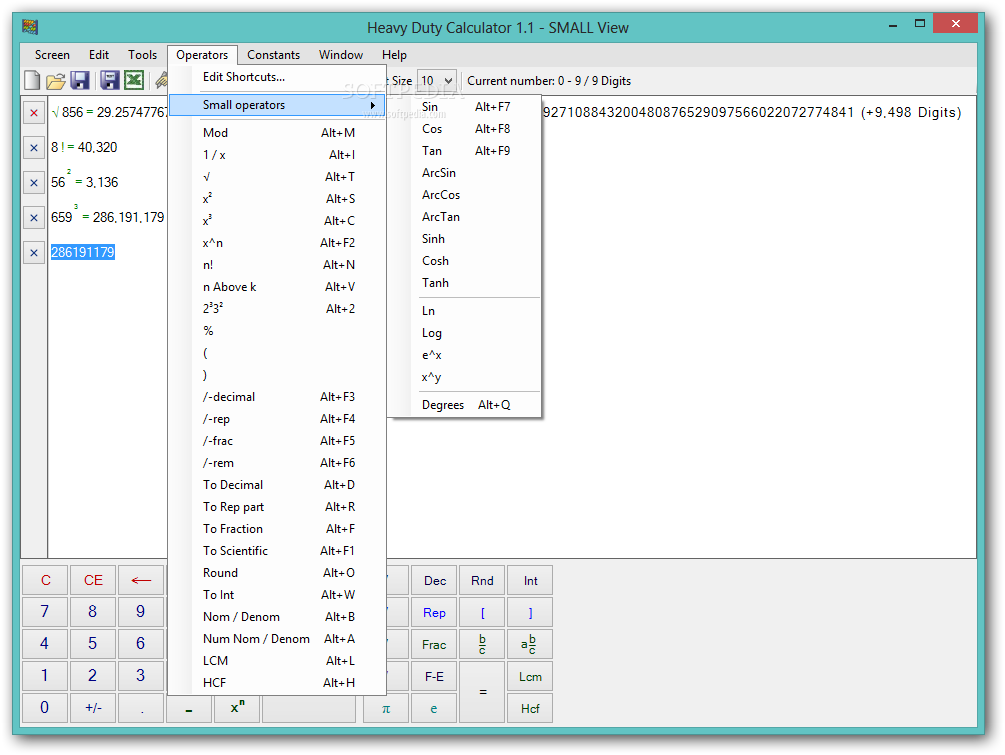Select HCF menu item
This screenshot has width=1005, height=755.
pyautogui.click(x=277, y=683)
